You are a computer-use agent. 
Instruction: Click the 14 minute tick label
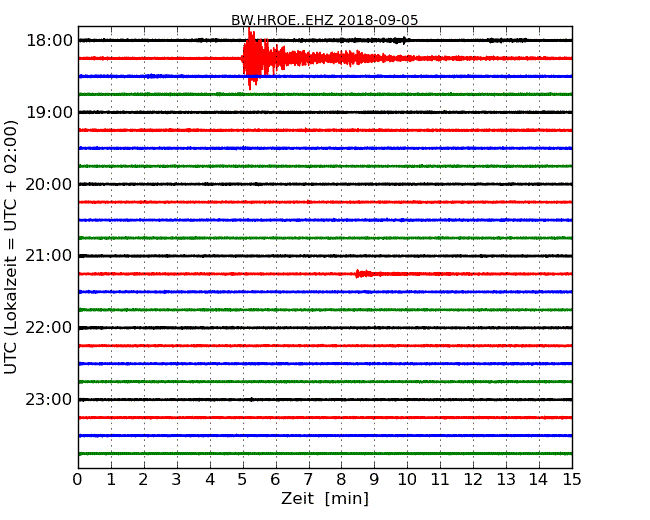[539, 480]
